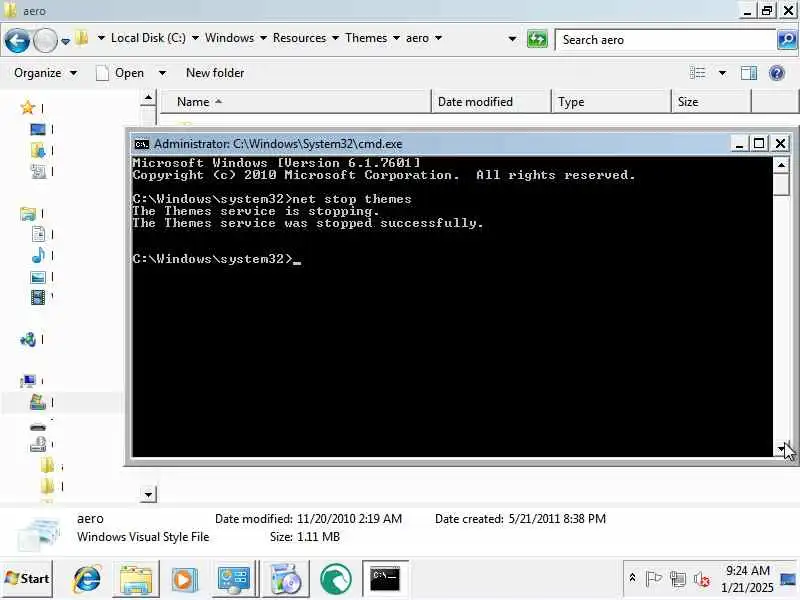The height and width of the screenshot is (600, 800).
Task: Select Computer icon in navigation pane
Action: (x=28, y=381)
